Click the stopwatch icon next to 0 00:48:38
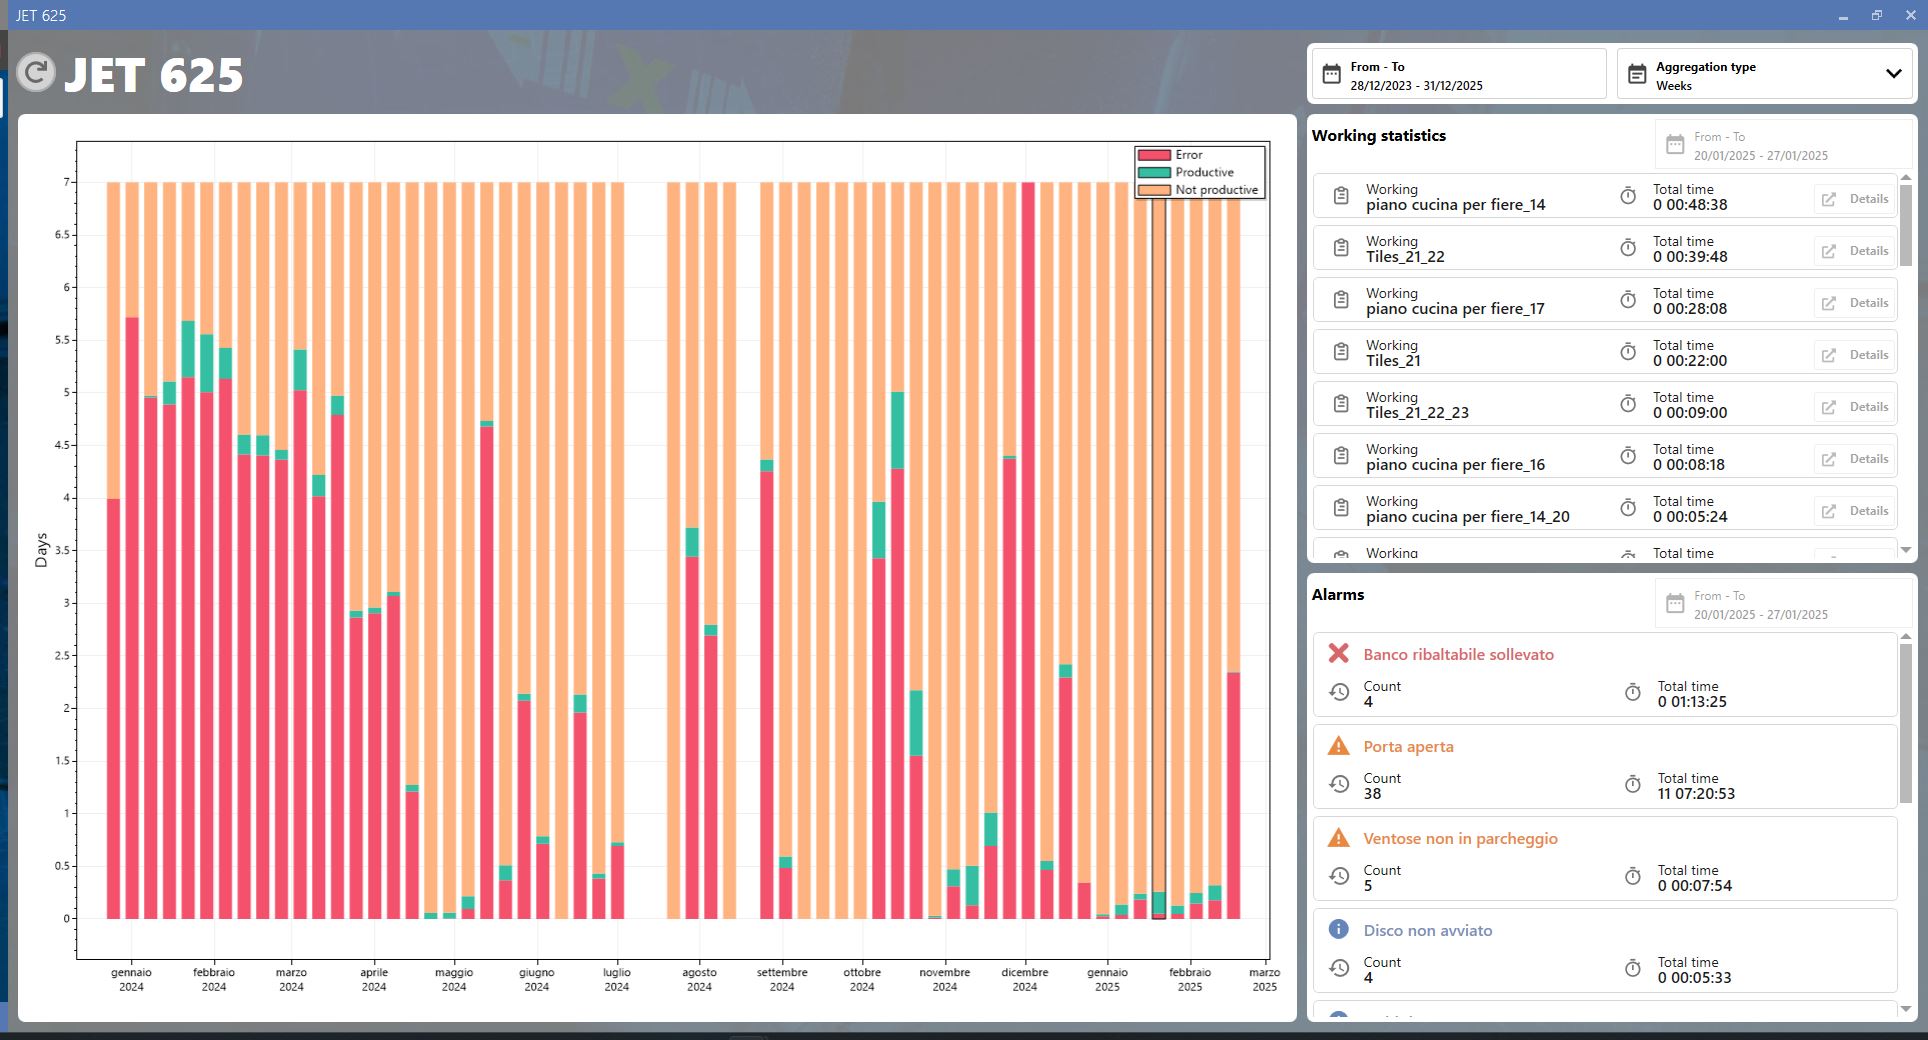This screenshot has height=1040, width=1928. (x=1628, y=196)
